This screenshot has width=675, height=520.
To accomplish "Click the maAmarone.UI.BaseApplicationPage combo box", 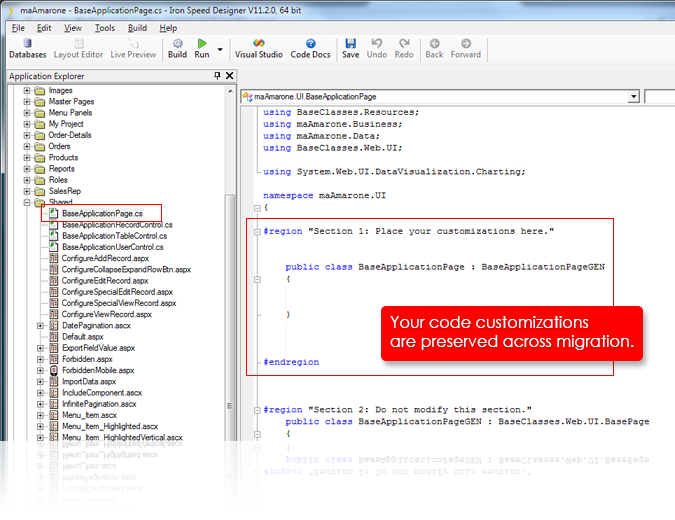I will [x=440, y=96].
